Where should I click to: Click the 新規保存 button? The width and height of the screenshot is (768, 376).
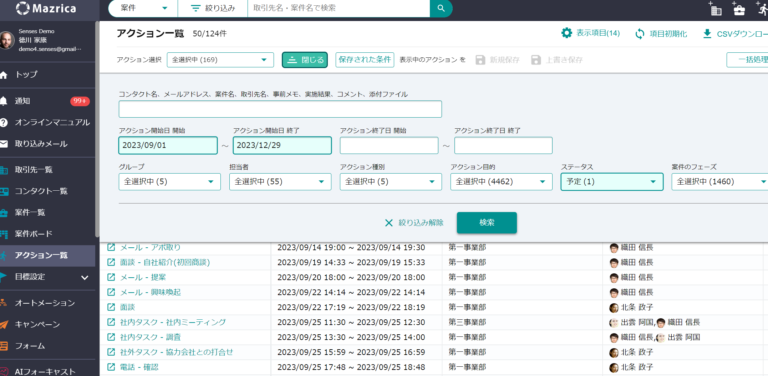(498, 60)
